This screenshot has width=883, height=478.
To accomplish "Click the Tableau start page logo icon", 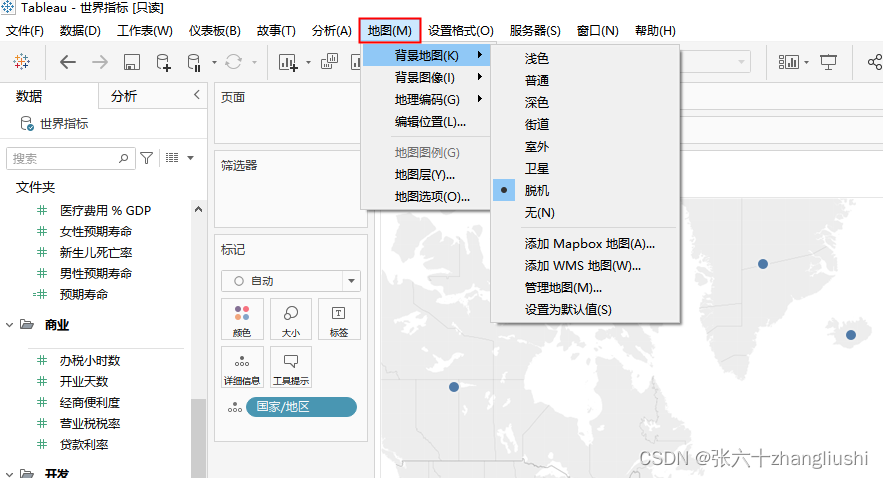I will point(21,61).
